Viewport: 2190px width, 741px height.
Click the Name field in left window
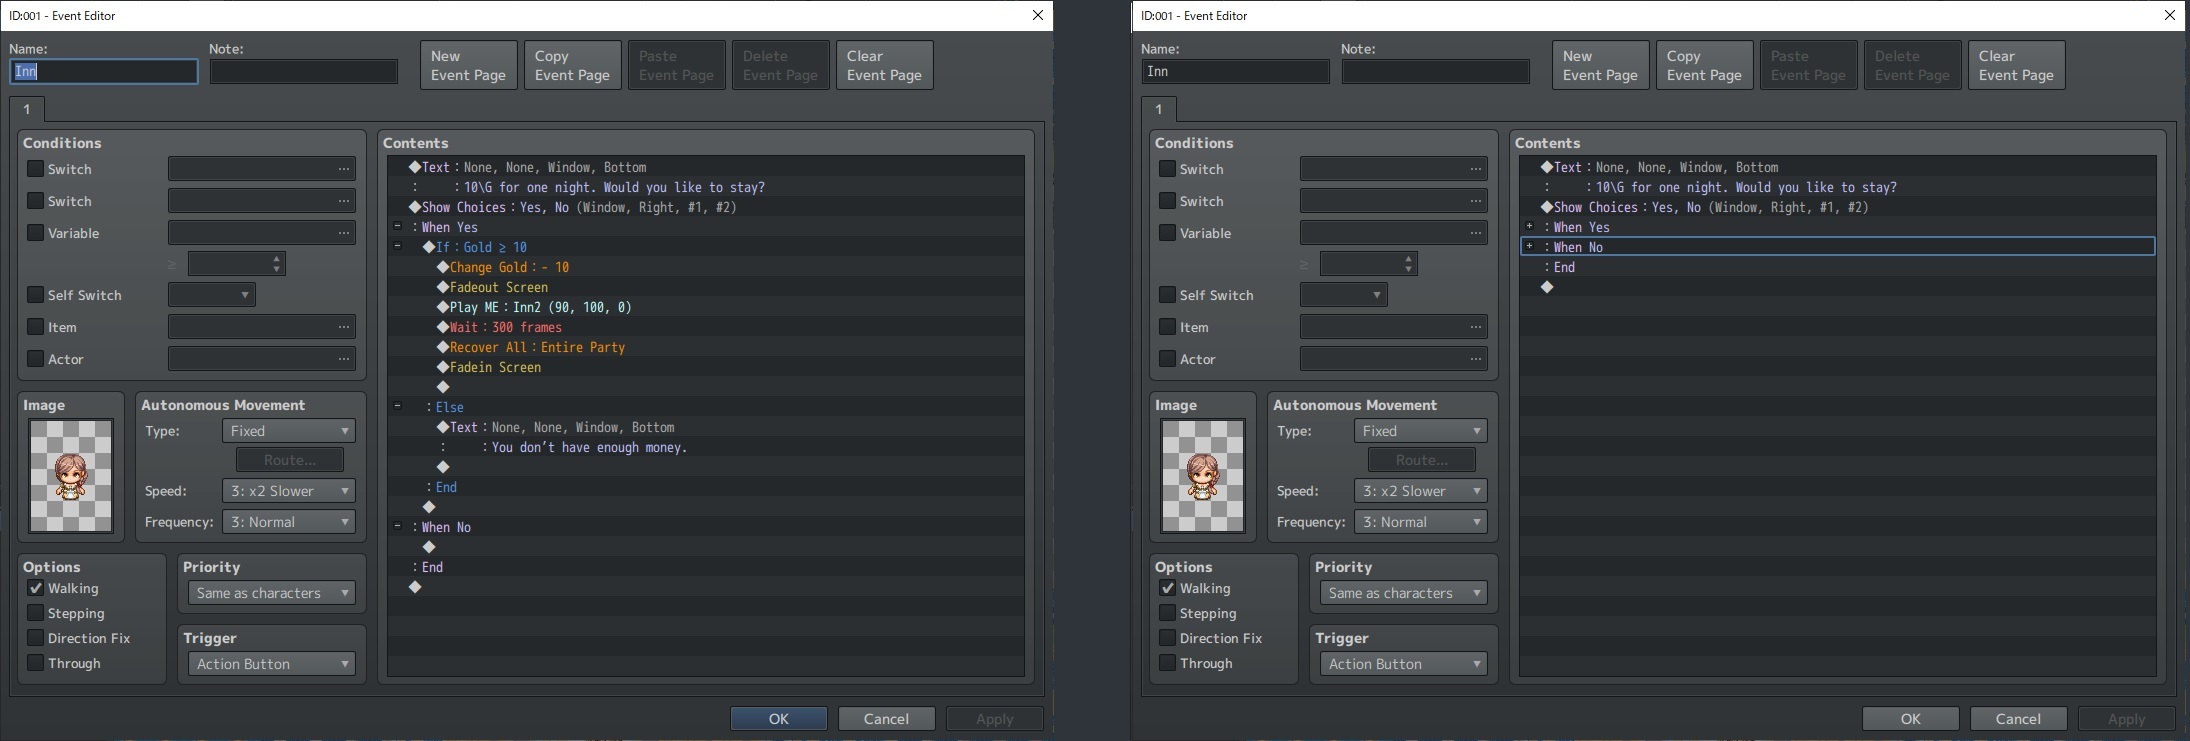pos(104,71)
